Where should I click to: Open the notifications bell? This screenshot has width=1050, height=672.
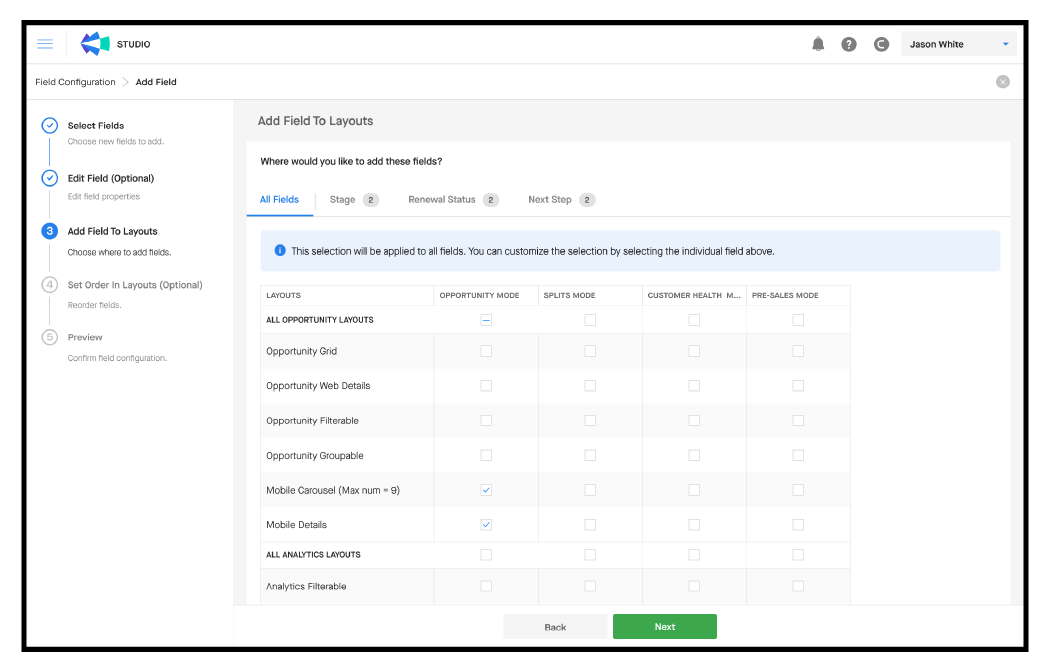(818, 44)
